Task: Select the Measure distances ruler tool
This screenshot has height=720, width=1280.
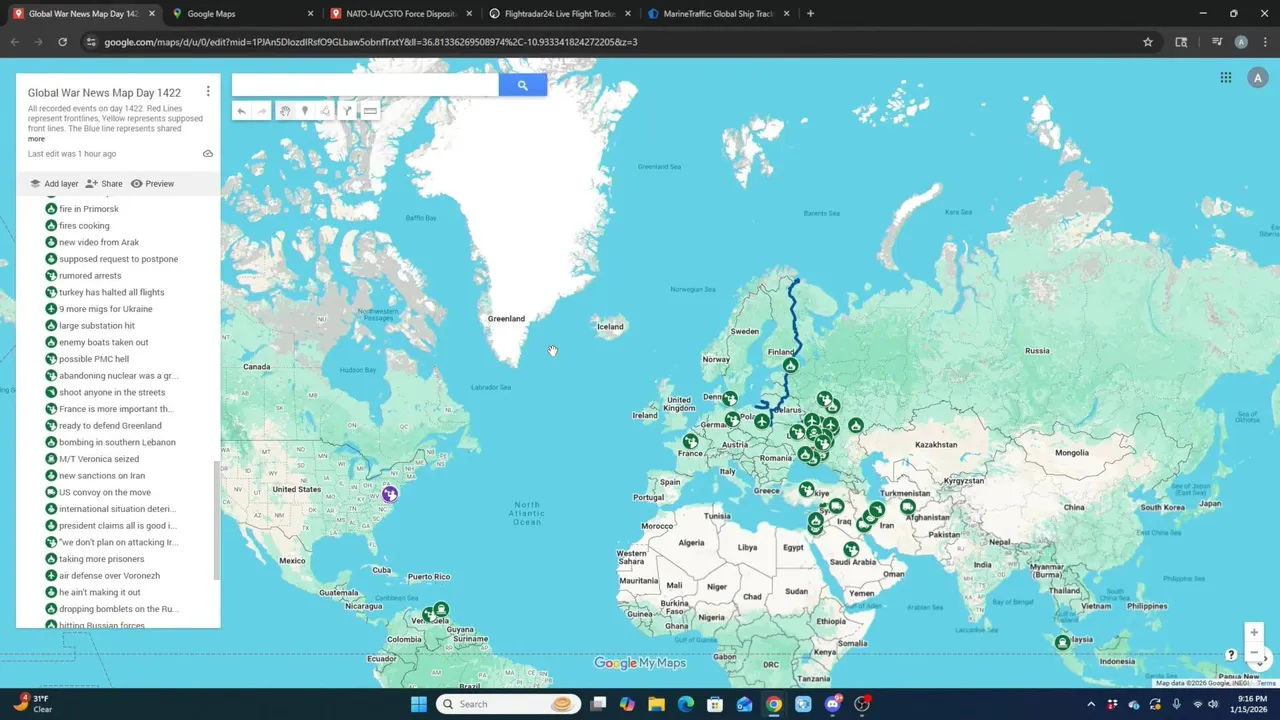Action: pos(370,111)
